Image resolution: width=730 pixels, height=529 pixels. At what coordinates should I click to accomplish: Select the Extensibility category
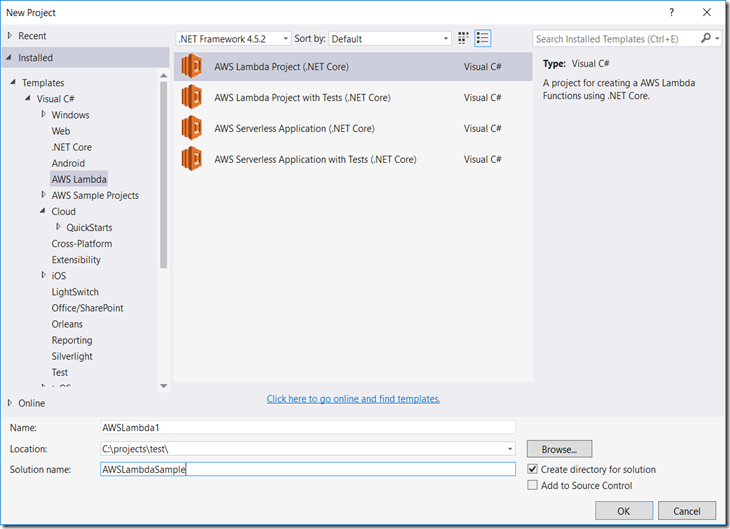pyautogui.click(x=76, y=260)
